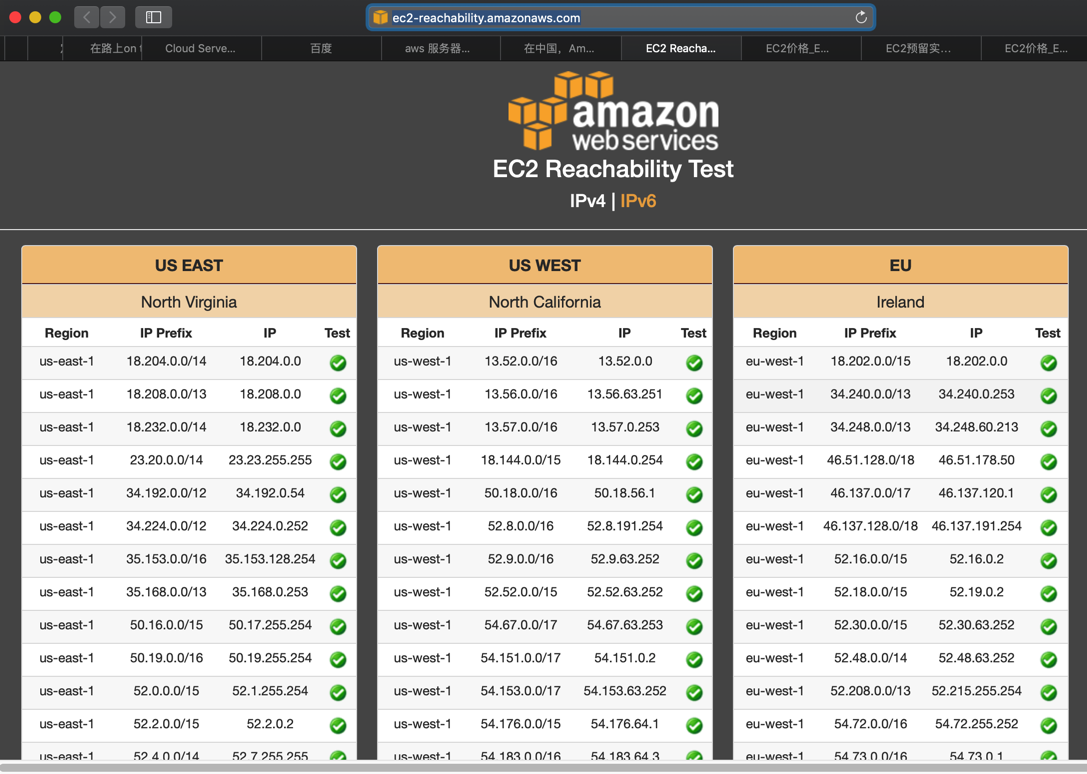
Task: Reload the page with the refresh icon
Action: [861, 17]
